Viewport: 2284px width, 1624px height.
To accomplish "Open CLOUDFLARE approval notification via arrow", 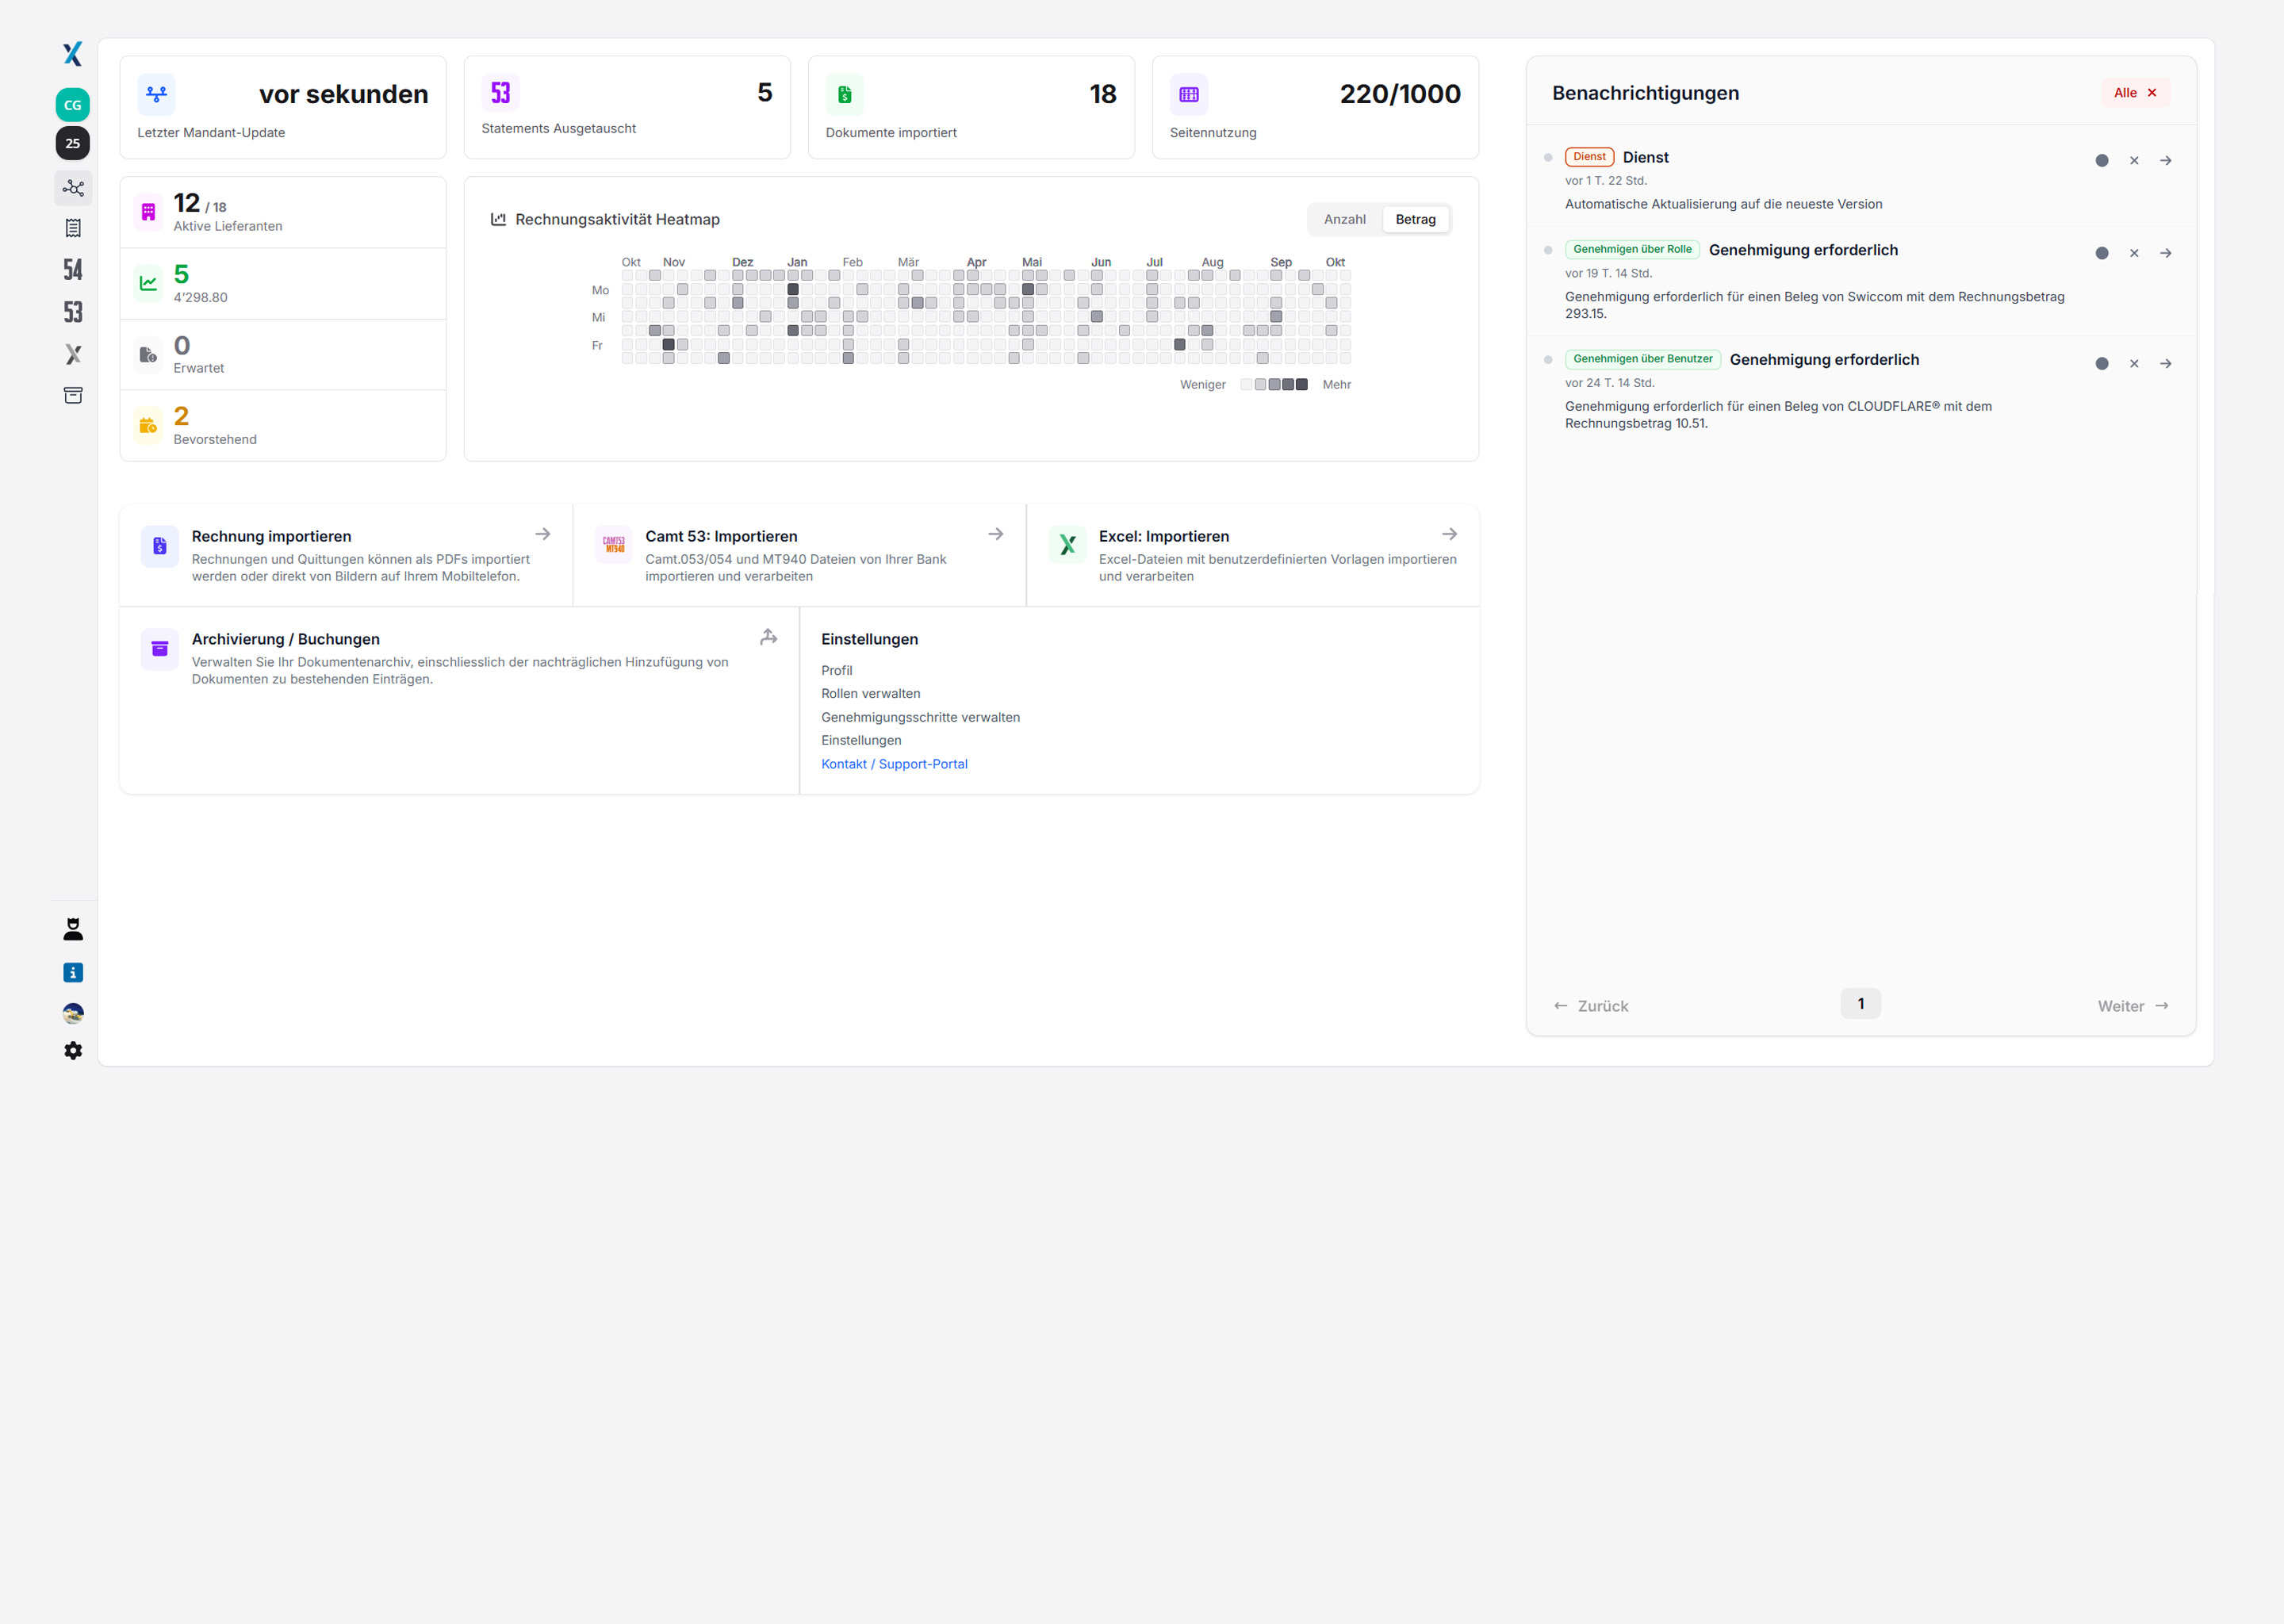I will click(x=2165, y=364).
